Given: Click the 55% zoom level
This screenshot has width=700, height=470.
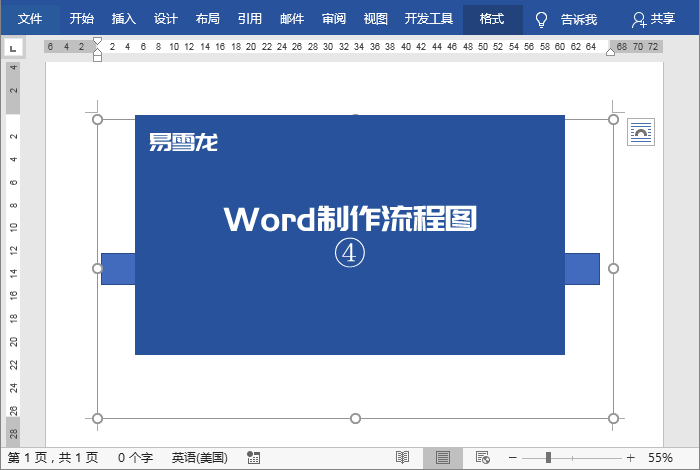Looking at the screenshot, I should tap(660, 458).
